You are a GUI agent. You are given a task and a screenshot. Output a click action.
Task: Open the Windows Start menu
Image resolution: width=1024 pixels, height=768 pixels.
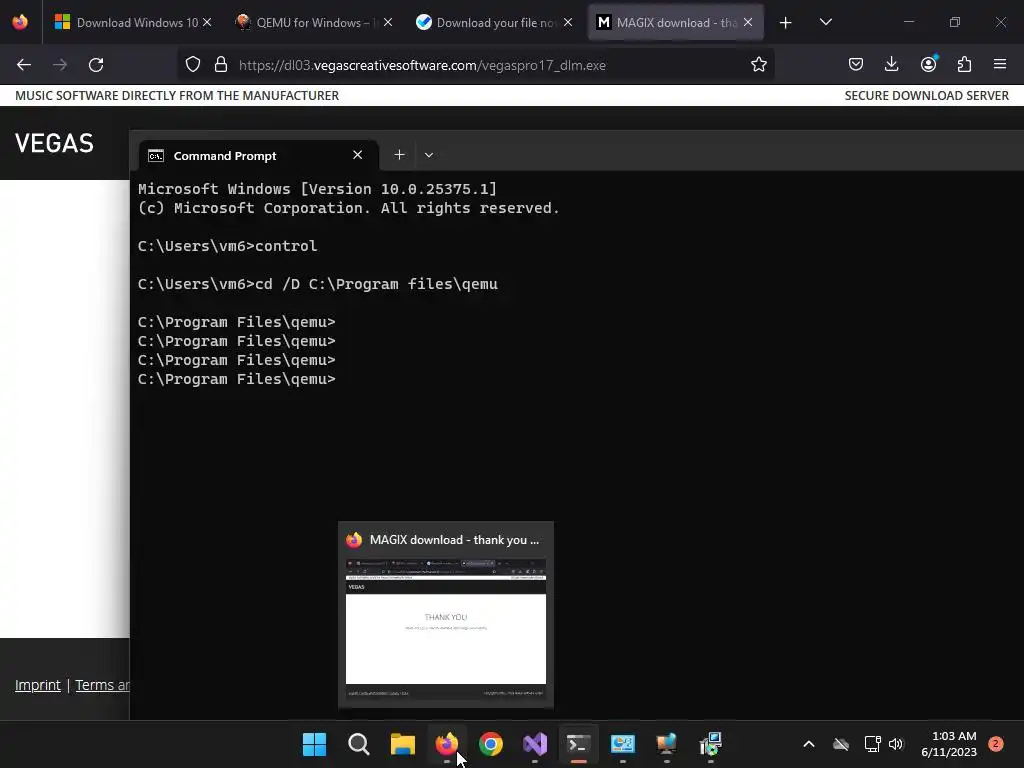(314, 744)
